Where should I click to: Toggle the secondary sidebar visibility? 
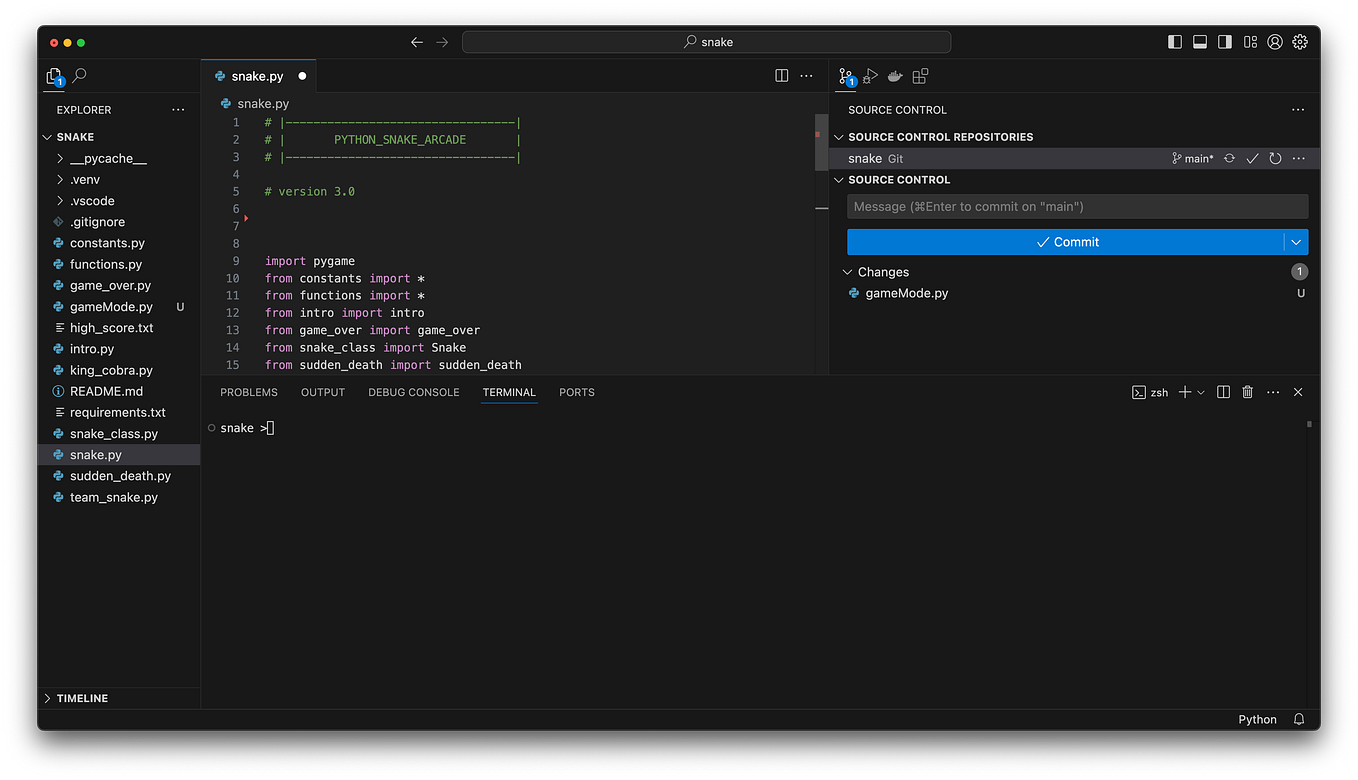(x=1224, y=41)
